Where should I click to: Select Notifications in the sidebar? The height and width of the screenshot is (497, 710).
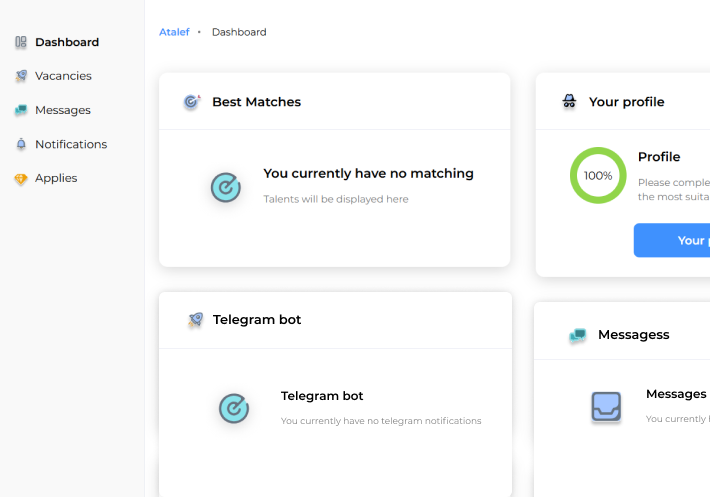pos(71,144)
